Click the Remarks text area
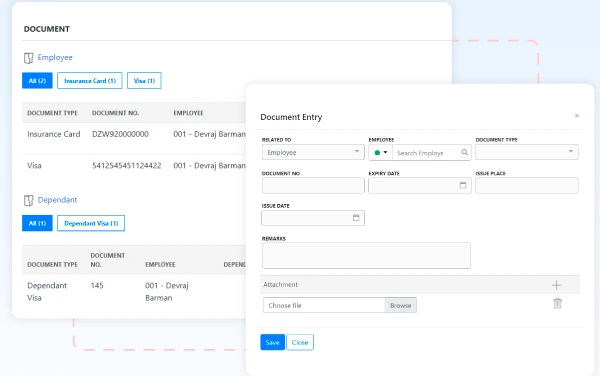The width and height of the screenshot is (600, 376). click(366, 256)
